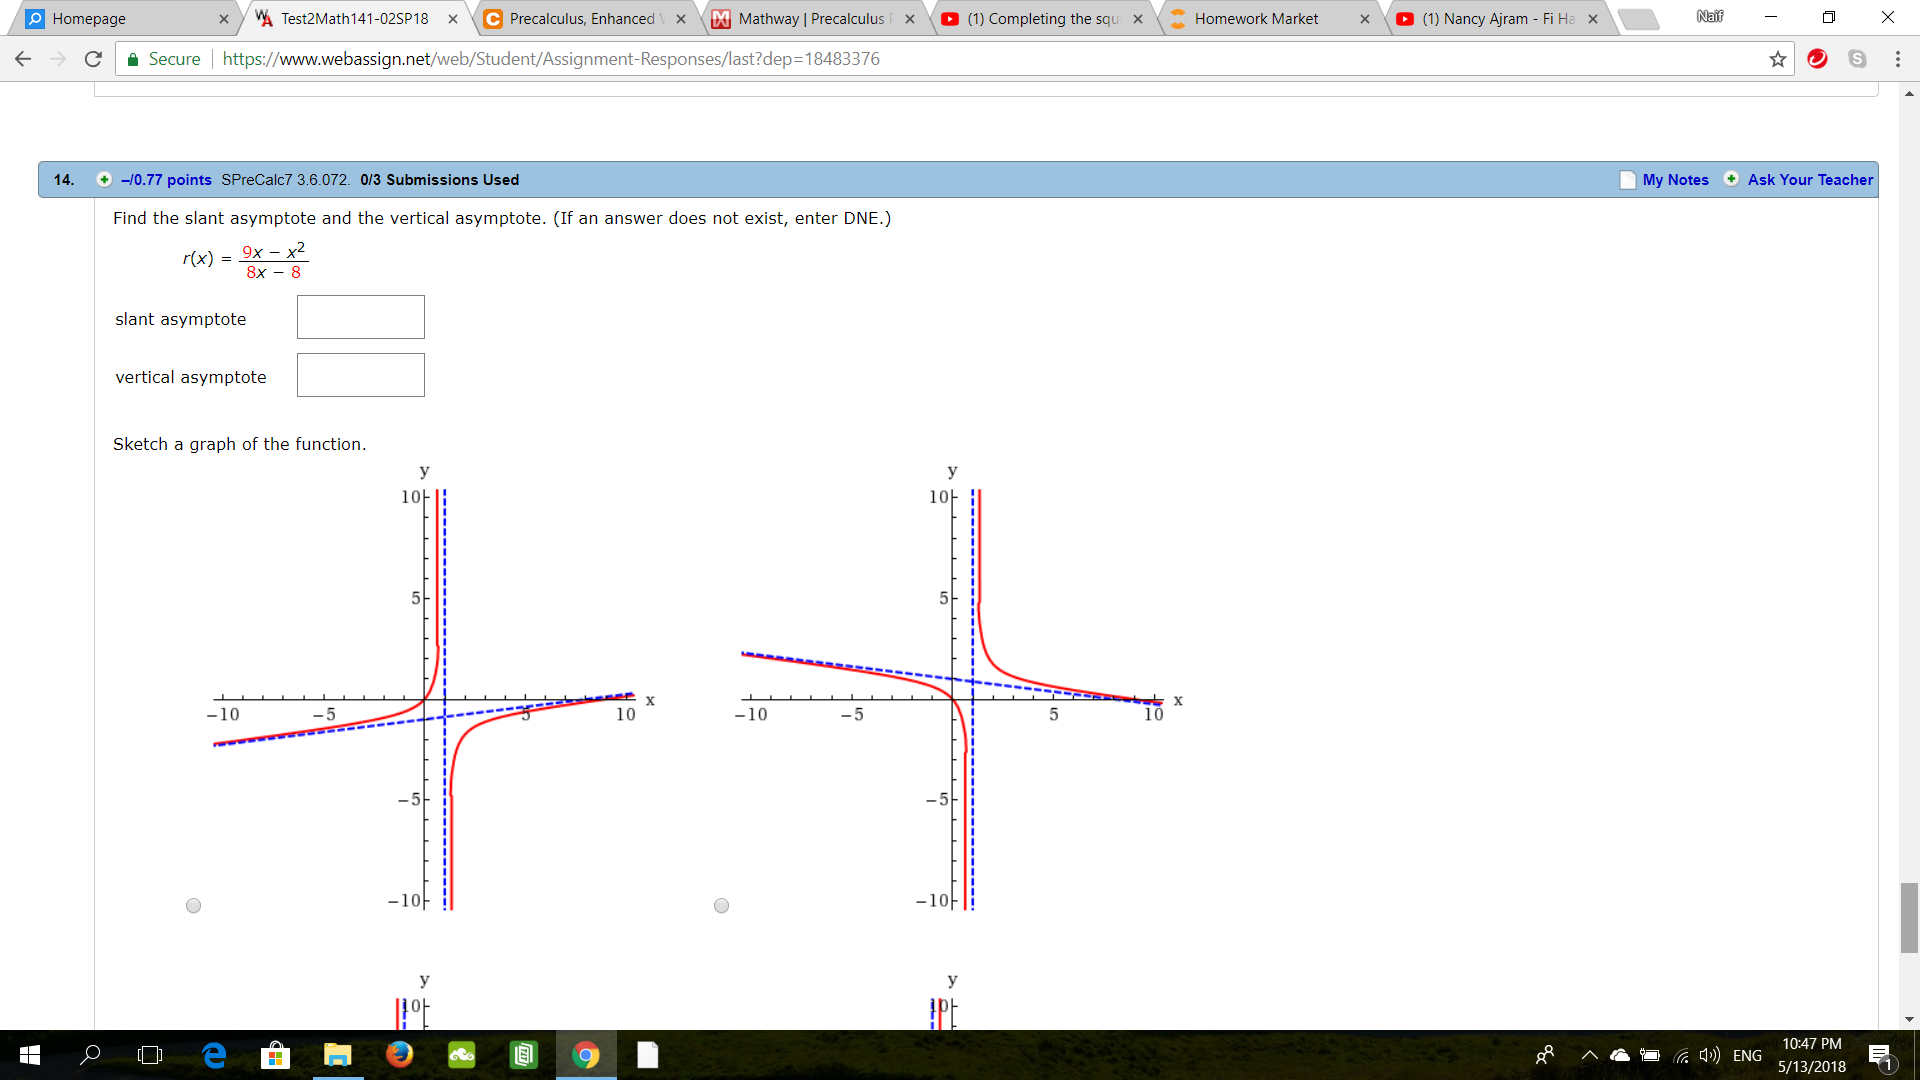Open the green cloud app in taskbar
Viewport: 1920px width, 1080px height.
(461, 1055)
